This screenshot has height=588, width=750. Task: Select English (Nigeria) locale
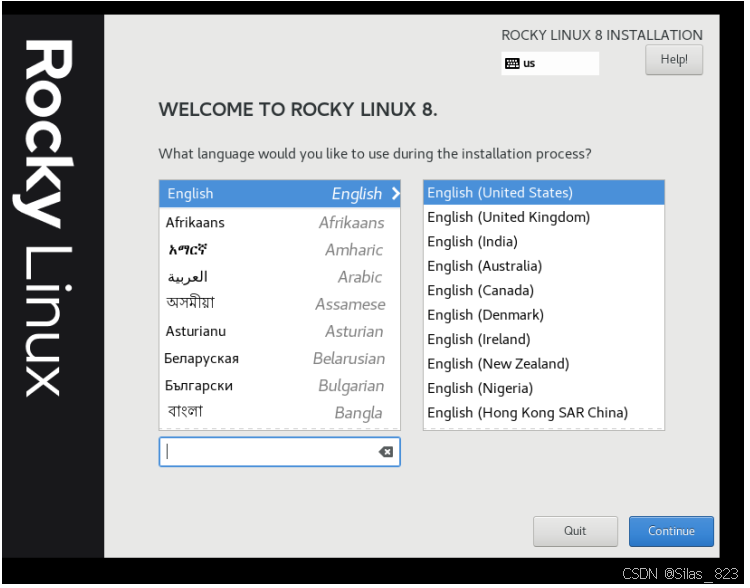[546, 389]
